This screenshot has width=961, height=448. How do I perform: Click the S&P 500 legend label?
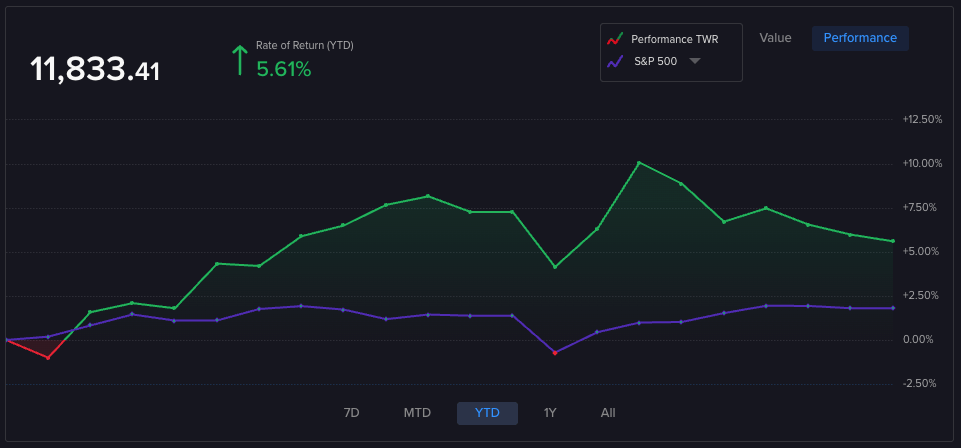click(x=656, y=61)
